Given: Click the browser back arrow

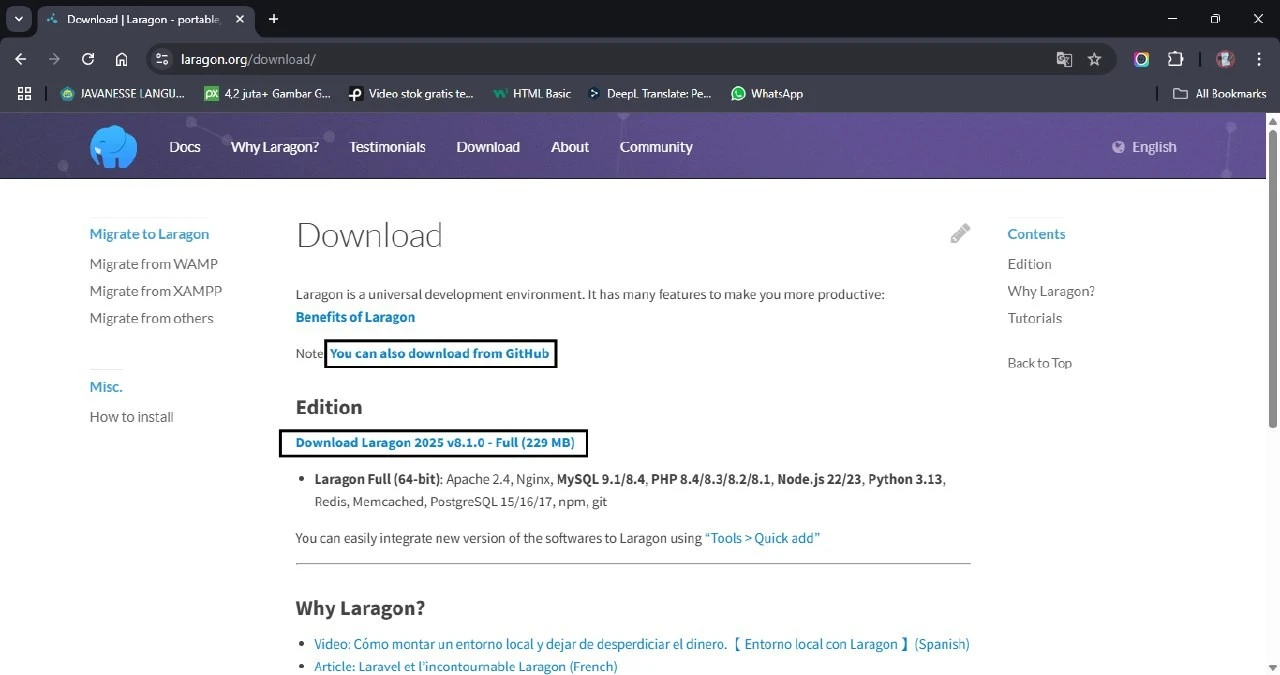Looking at the screenshot, I should pos(21,59).
